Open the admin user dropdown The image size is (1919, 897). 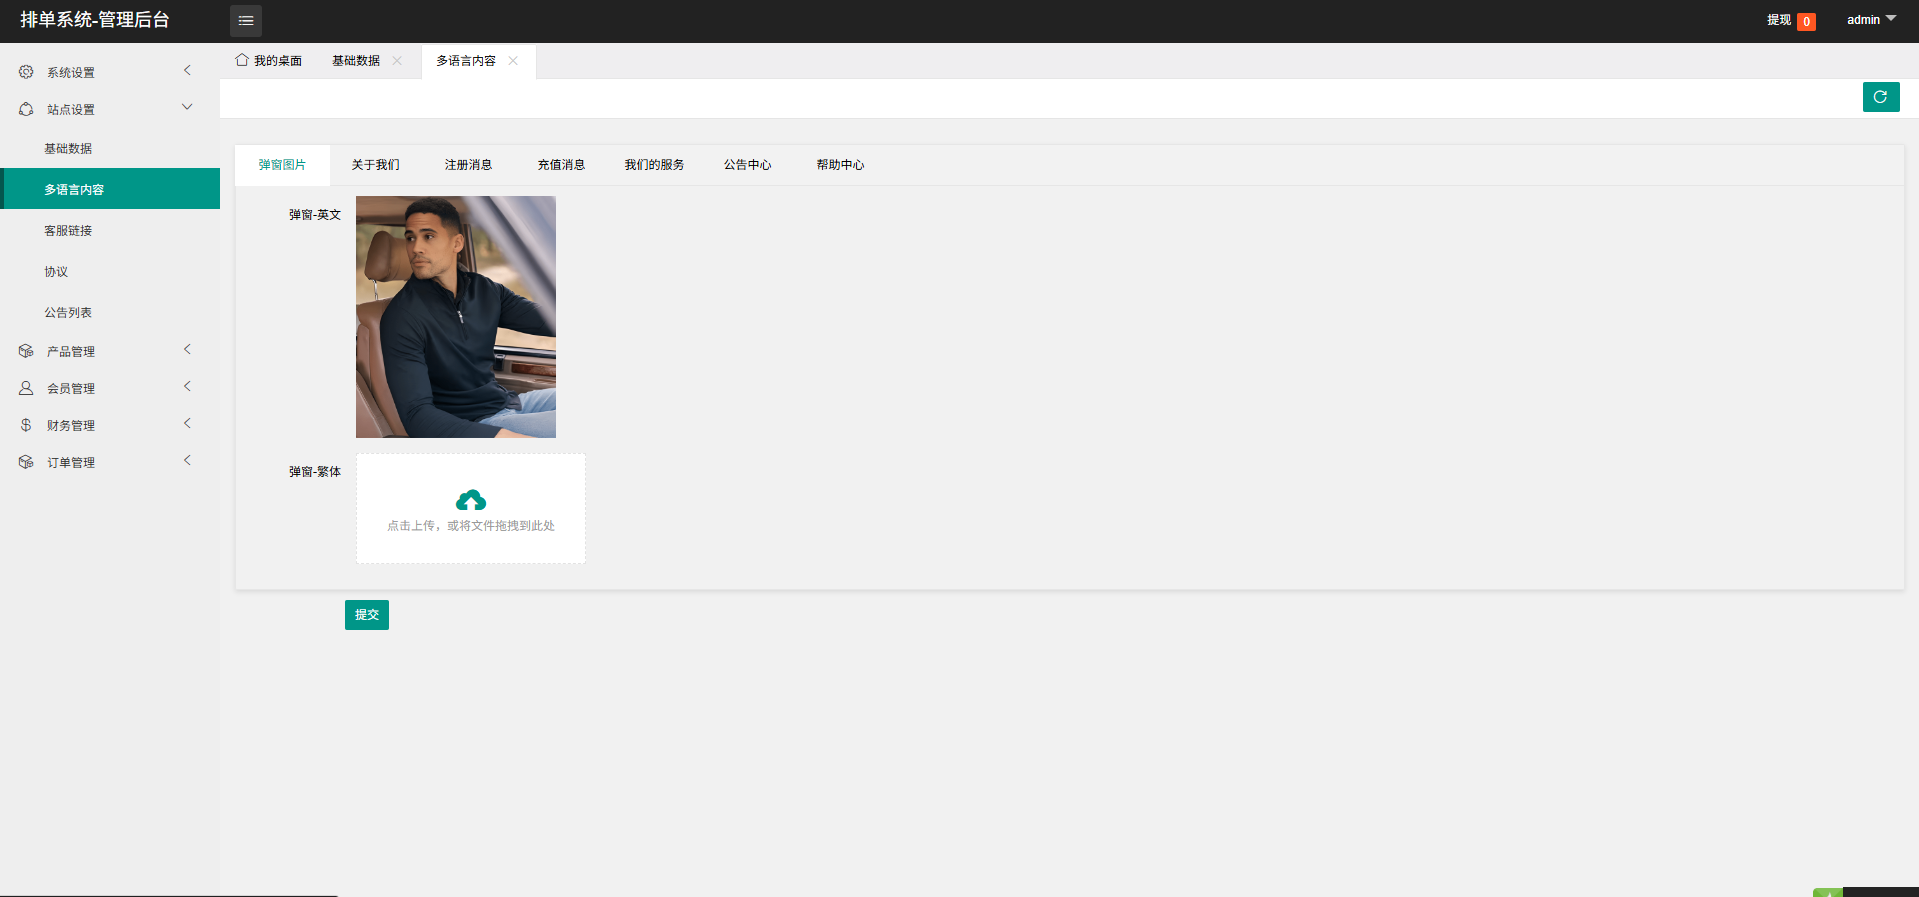[x=1871, y=20]
